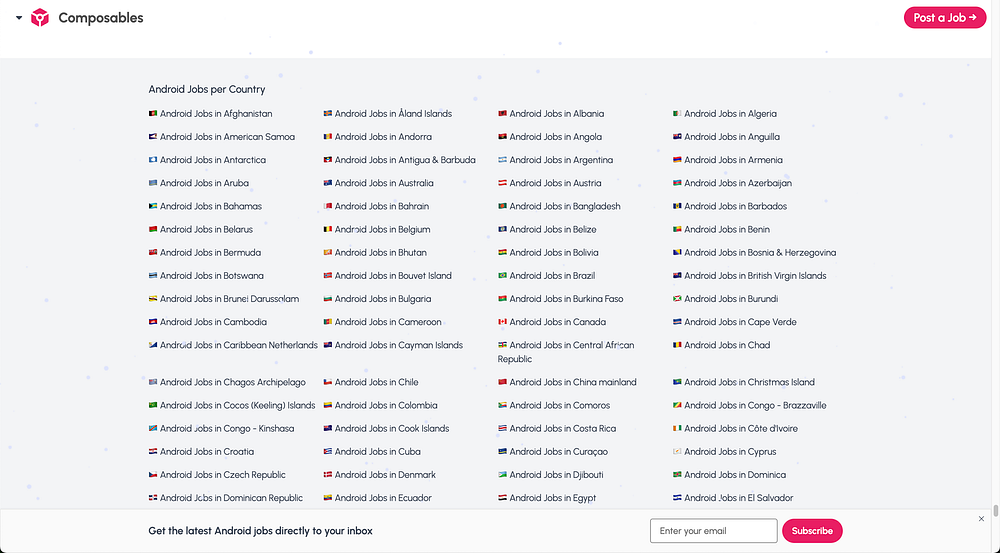Click the Colombia flag icon
Screen dimensions: 1000x553
coord(328,406)
